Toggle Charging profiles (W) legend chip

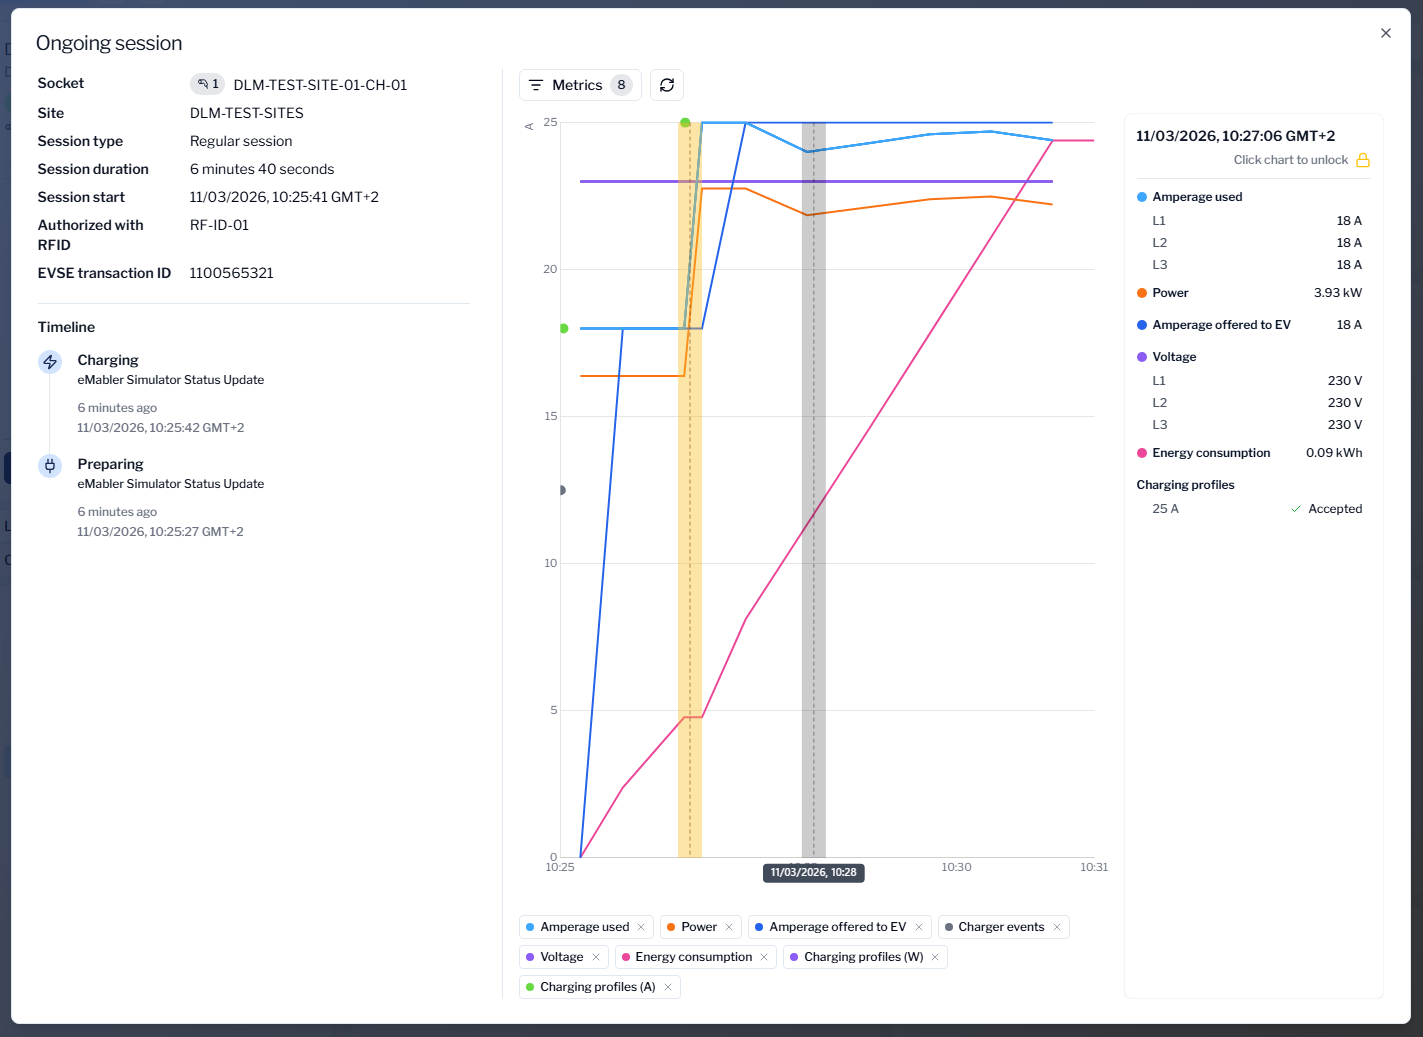tap(863, 957)
